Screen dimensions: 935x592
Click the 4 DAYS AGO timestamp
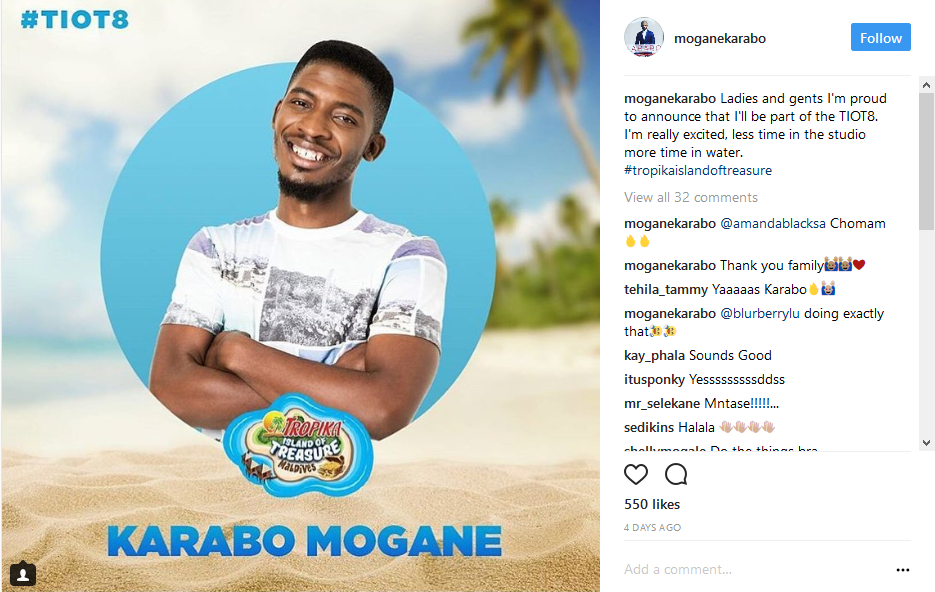[652, 528]
